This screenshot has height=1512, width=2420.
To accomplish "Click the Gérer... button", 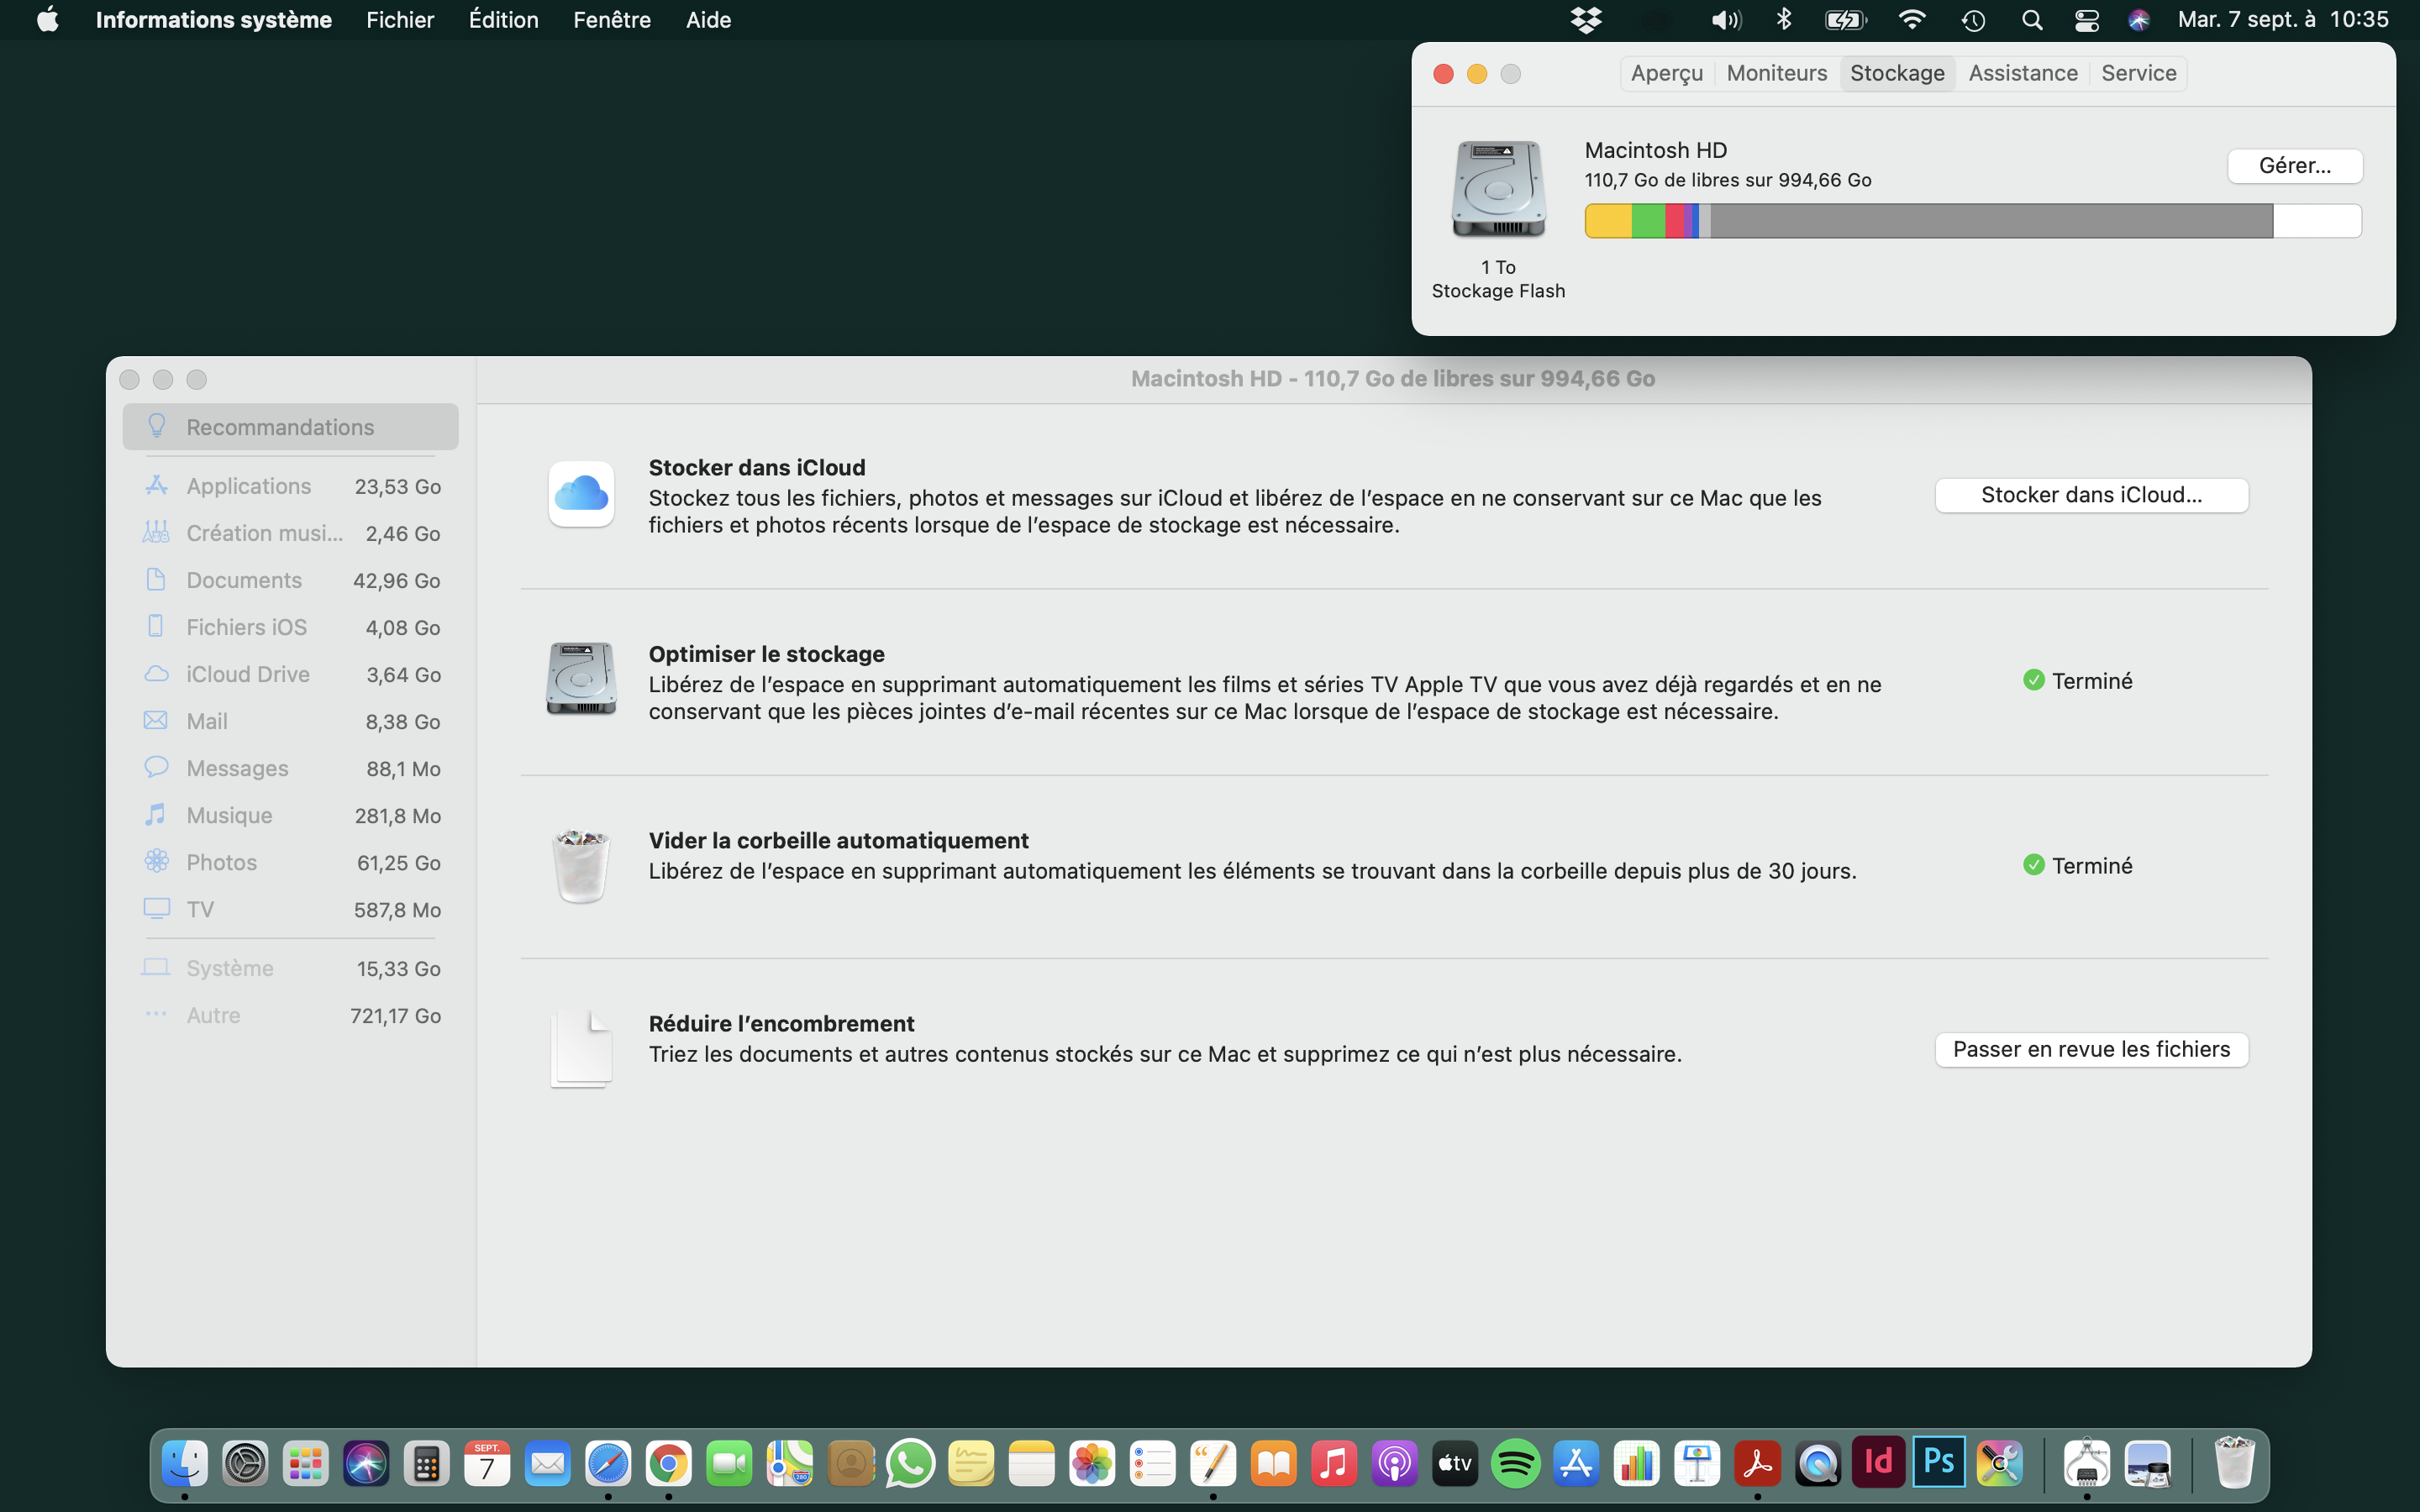I will 2294,166.
